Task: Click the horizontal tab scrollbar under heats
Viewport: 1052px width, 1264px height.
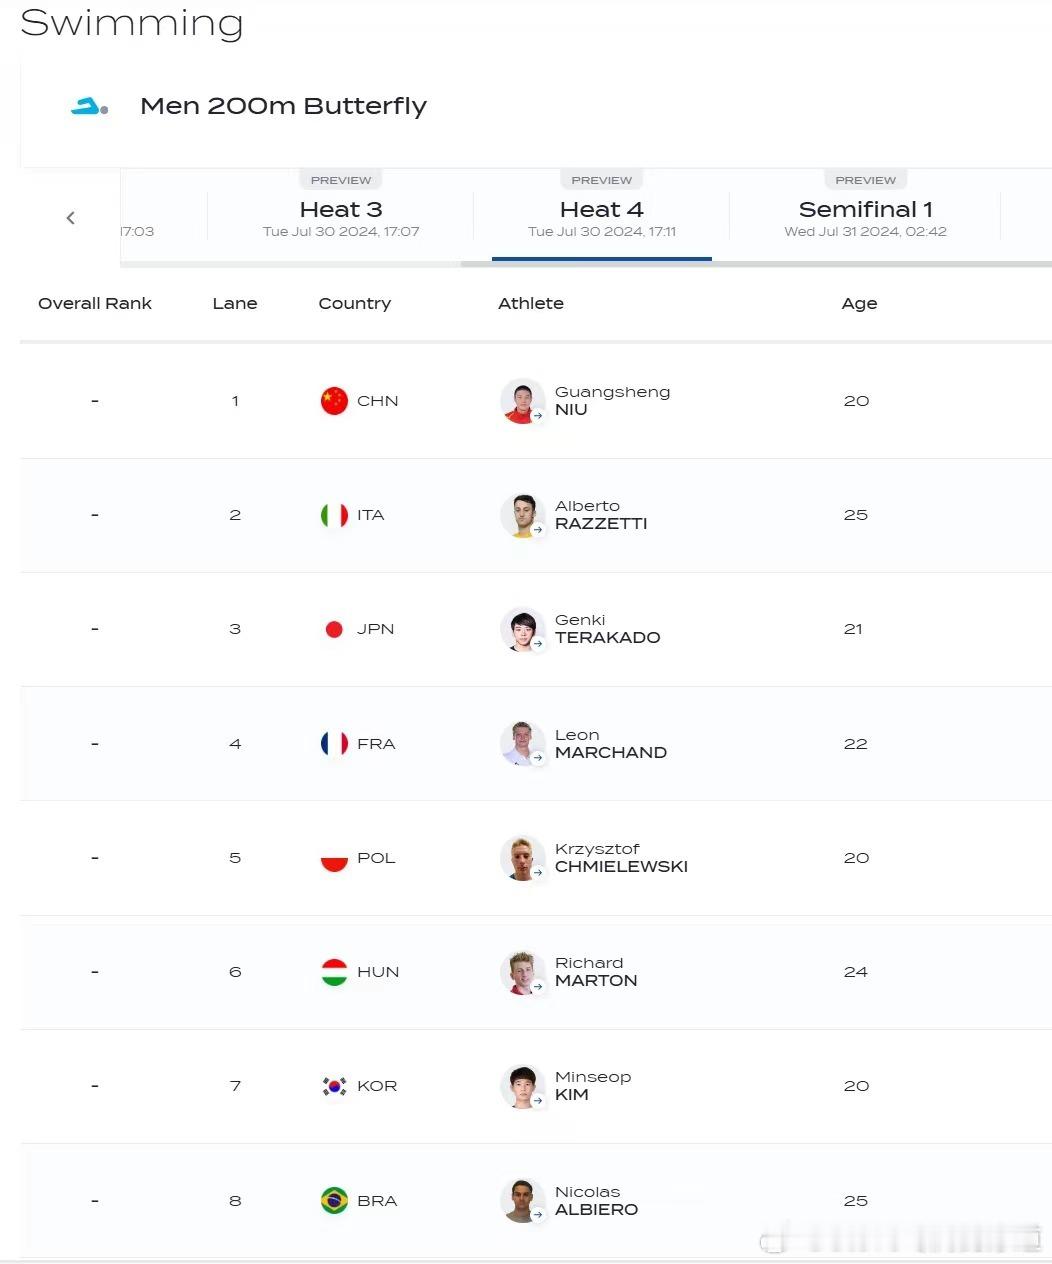Action: pos(756,264)
